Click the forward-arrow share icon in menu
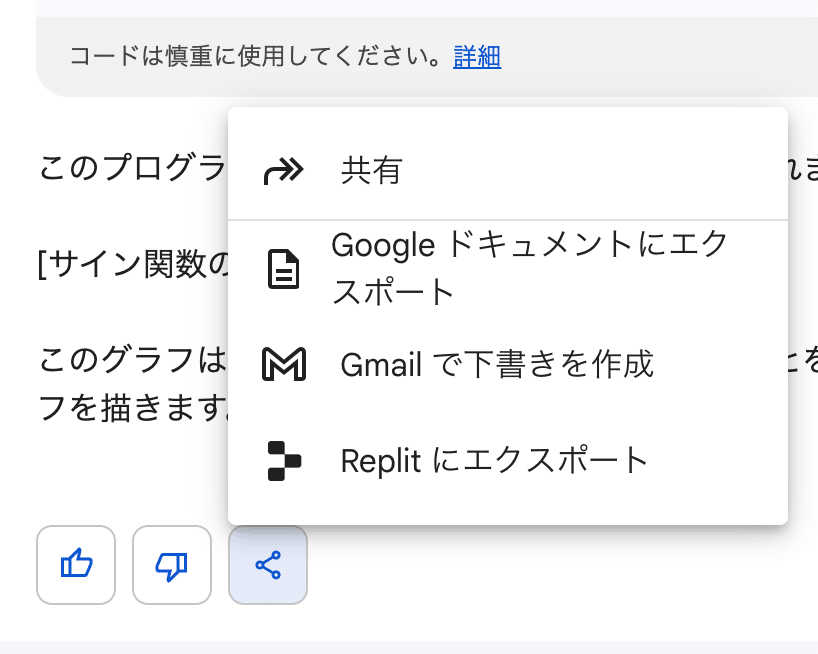Image resolution: width=818 pixels, height=654 pixels. 283,171
